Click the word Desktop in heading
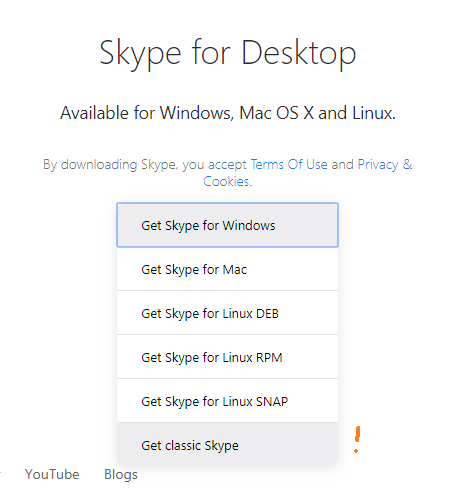 click(299, 54)
